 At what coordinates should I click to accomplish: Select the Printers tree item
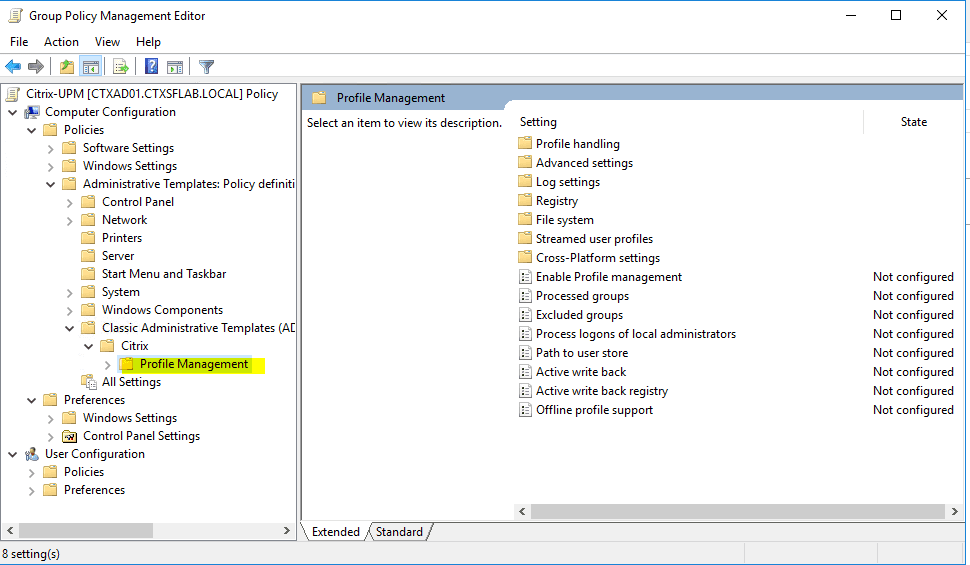[122, 238]
